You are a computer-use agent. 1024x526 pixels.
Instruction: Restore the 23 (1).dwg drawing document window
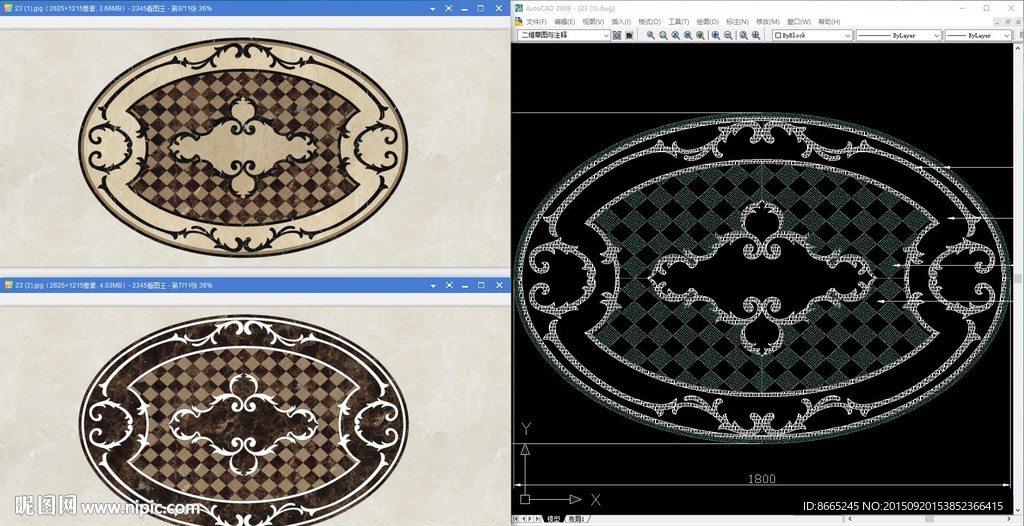tap(1007, 22)
